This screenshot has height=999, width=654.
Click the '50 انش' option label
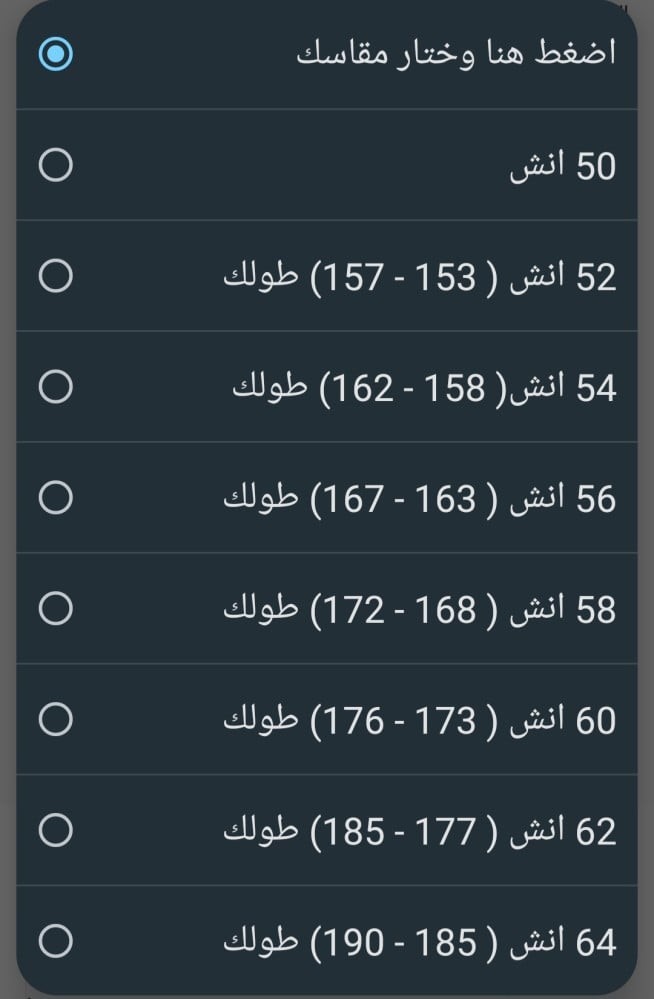(x=562, y=167)
